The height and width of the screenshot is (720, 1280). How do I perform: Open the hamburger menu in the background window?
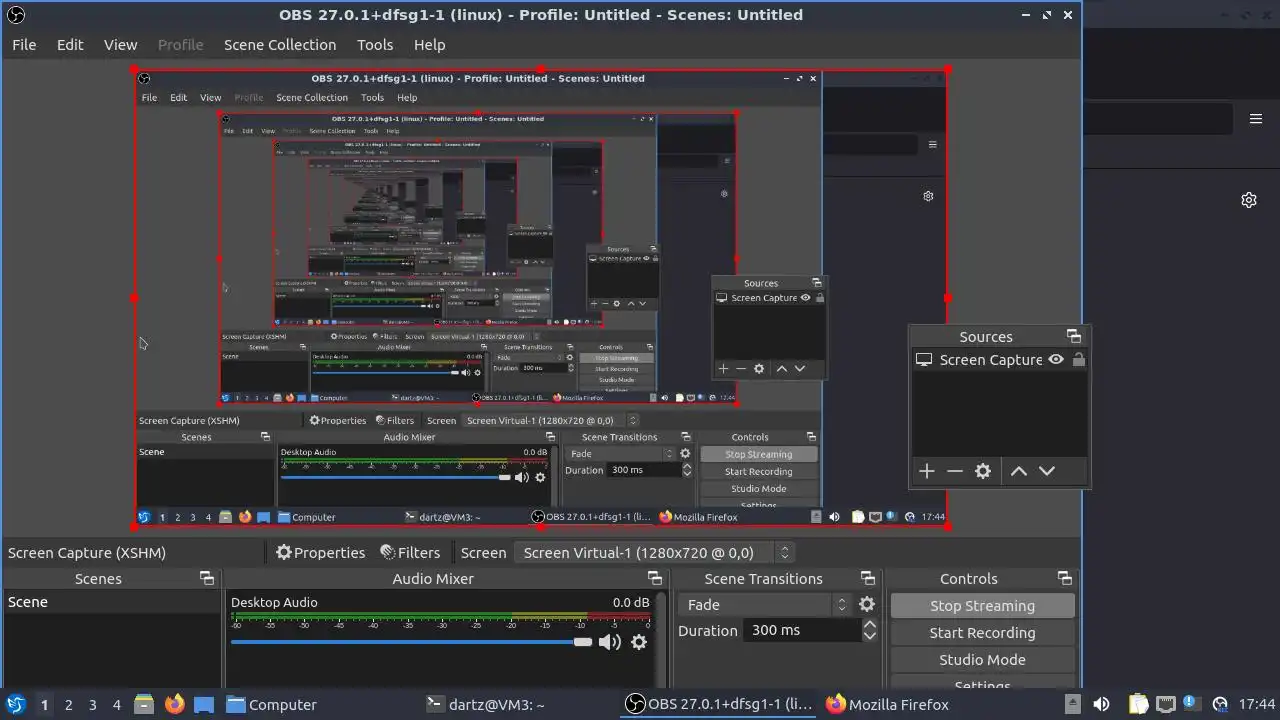1256,119
